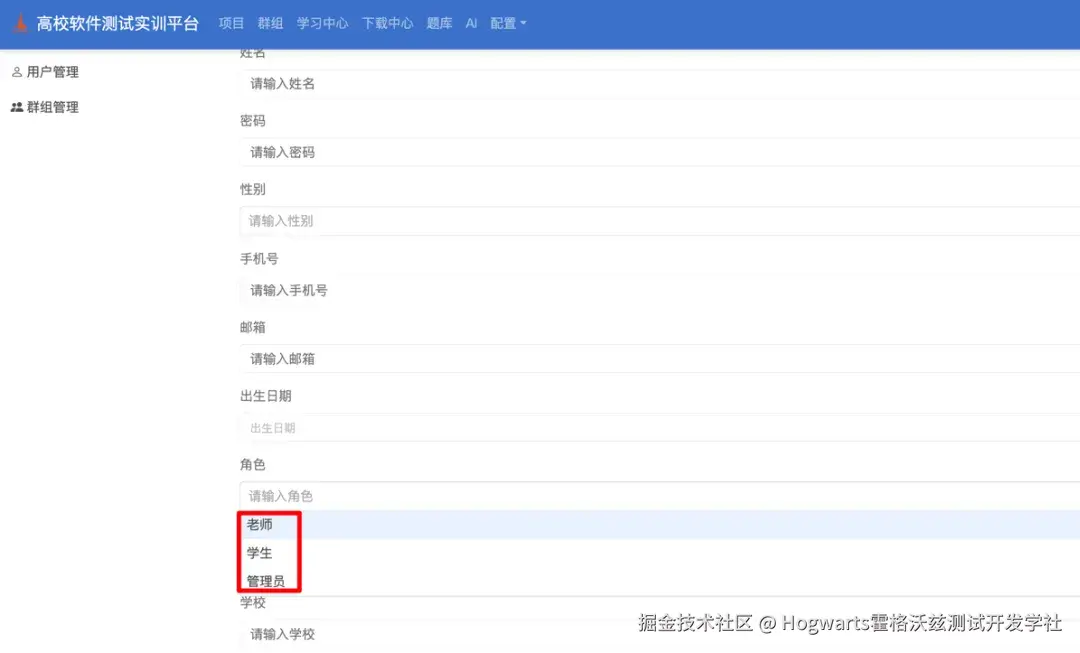
Task: Open the 项目 menu
Action: 230,22
